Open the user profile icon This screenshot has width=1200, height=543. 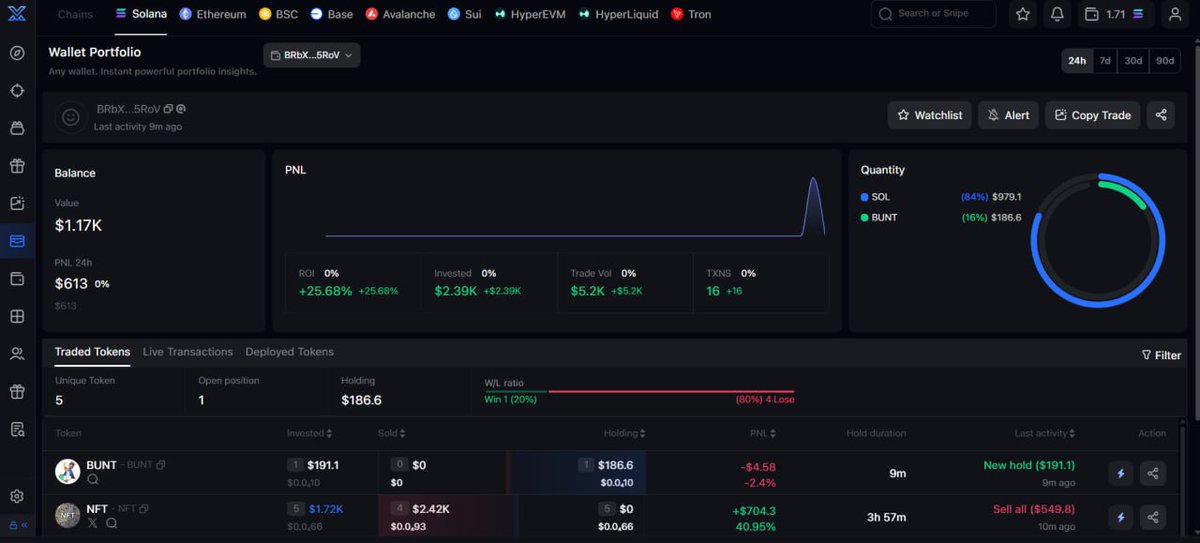(x=1174, y=14)
